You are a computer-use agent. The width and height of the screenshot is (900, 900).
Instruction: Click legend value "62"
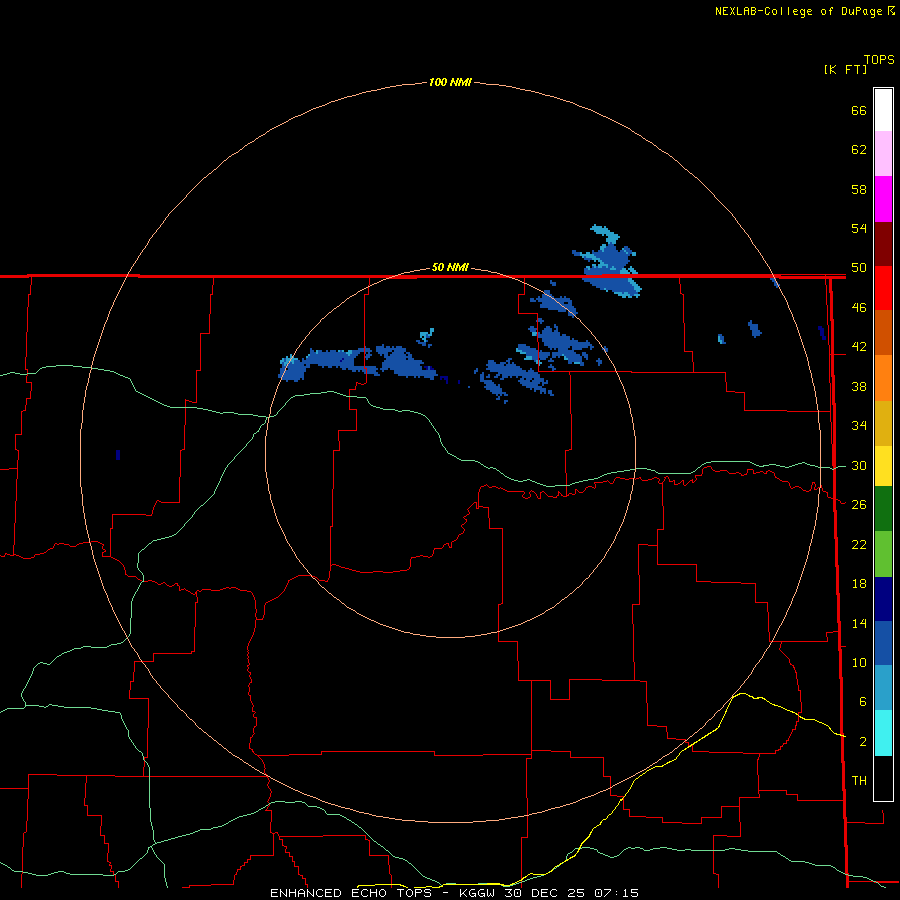point(859,150)
